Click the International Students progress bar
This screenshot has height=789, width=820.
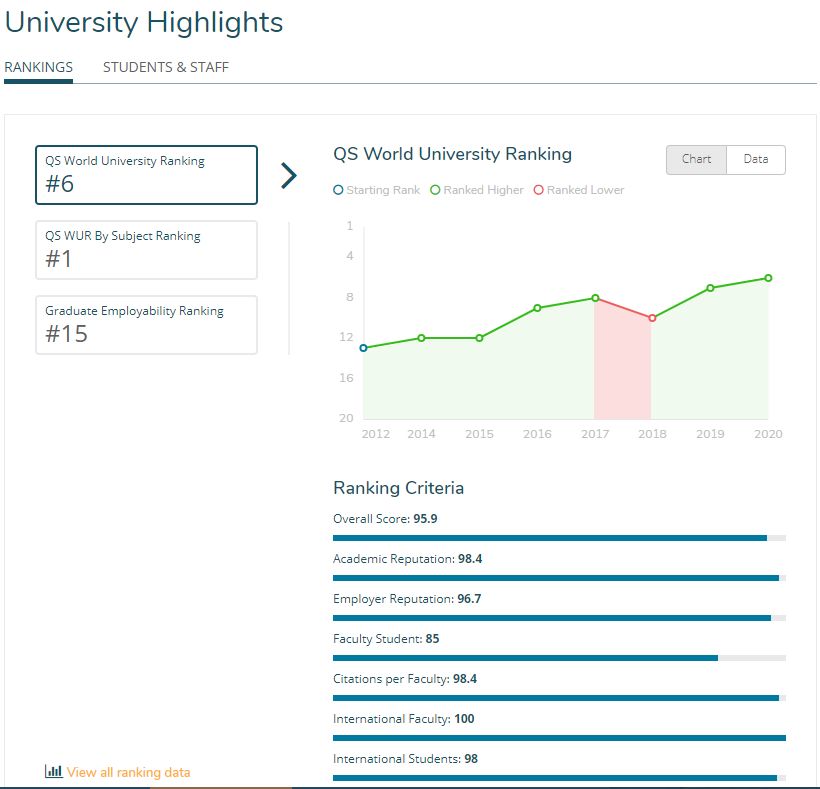pos(559,778)
